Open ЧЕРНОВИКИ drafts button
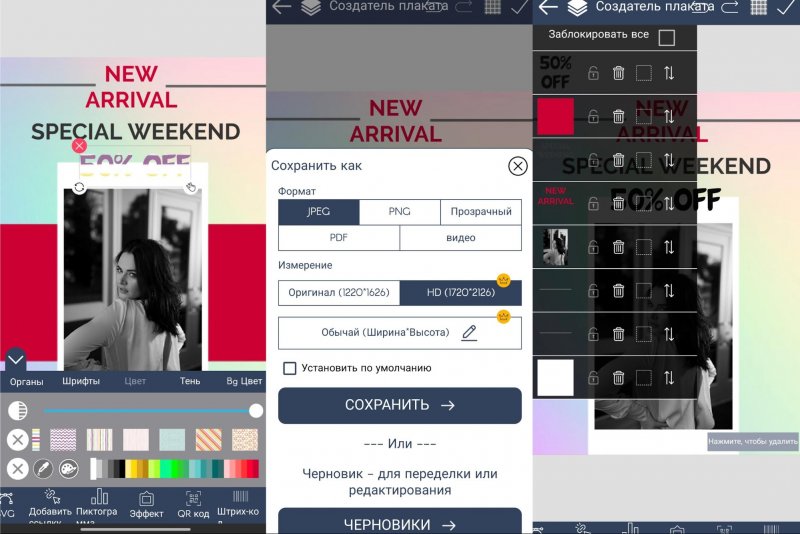Image resolution: width=800 pixels, height=534 pixels. coord(399,523)
